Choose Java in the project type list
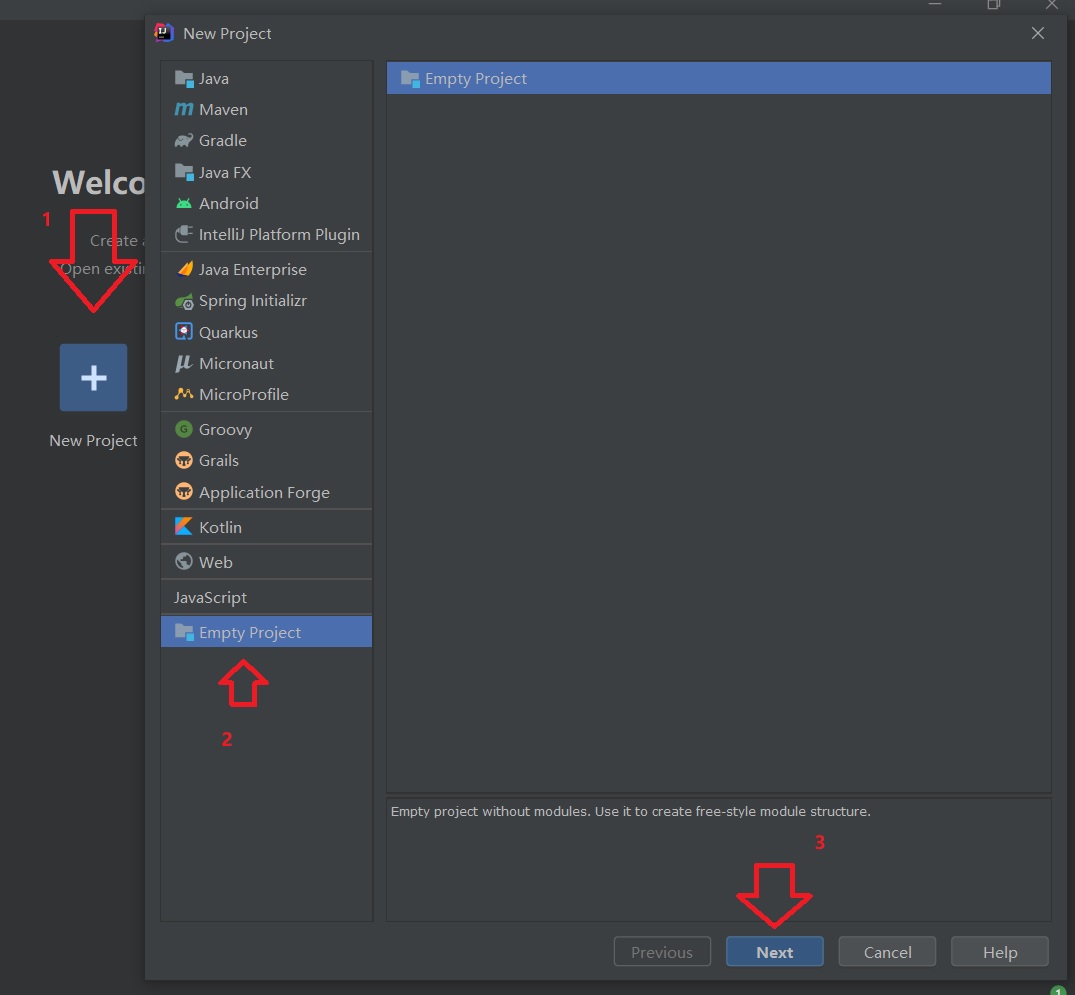Screen dimensions: 1075x995 (213, 79)
